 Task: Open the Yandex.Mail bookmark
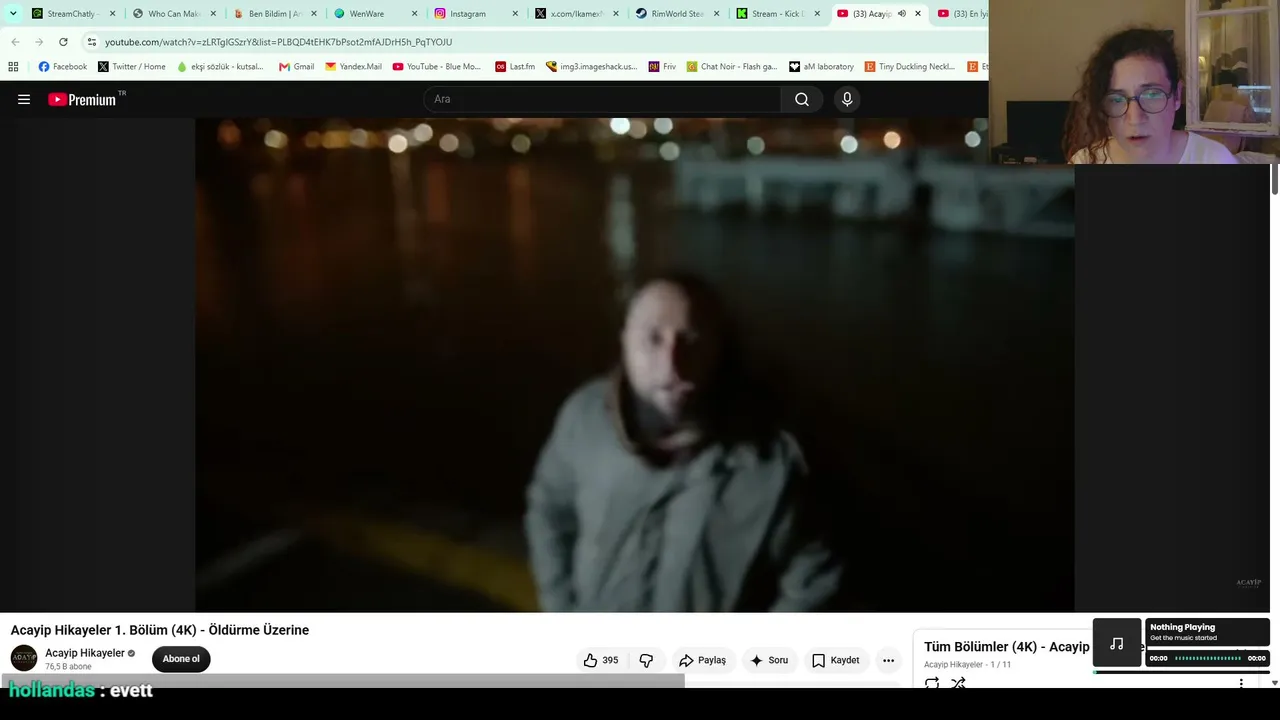(353, 67)
